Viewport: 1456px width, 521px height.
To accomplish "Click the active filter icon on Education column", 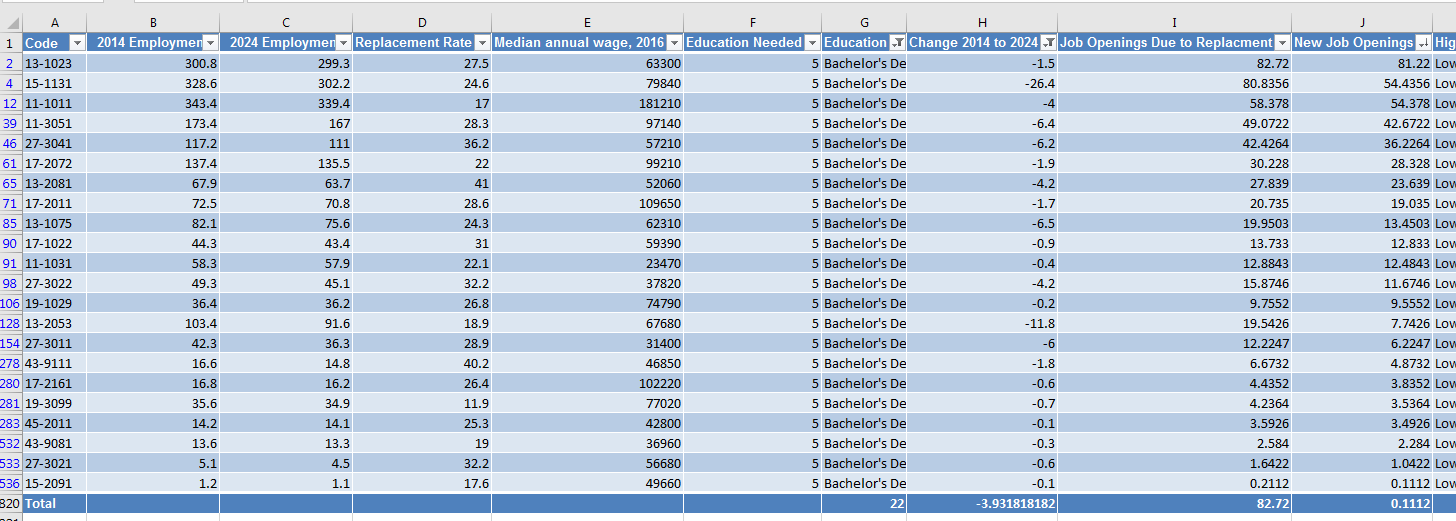I will 897,43.
